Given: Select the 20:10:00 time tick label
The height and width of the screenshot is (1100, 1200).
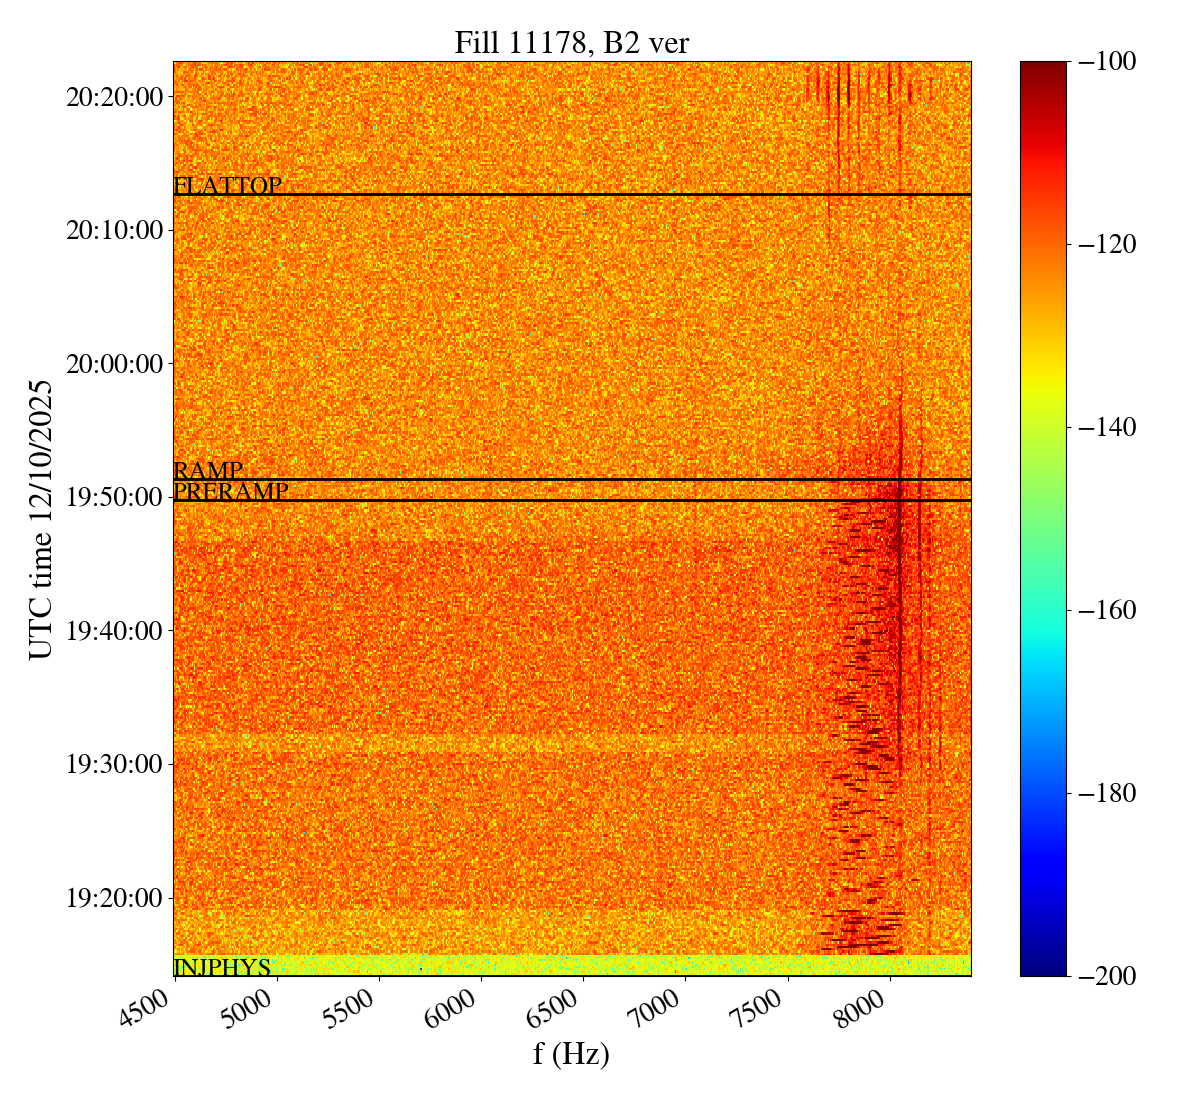Looking at the screenshot, I should tap(114, 230).
